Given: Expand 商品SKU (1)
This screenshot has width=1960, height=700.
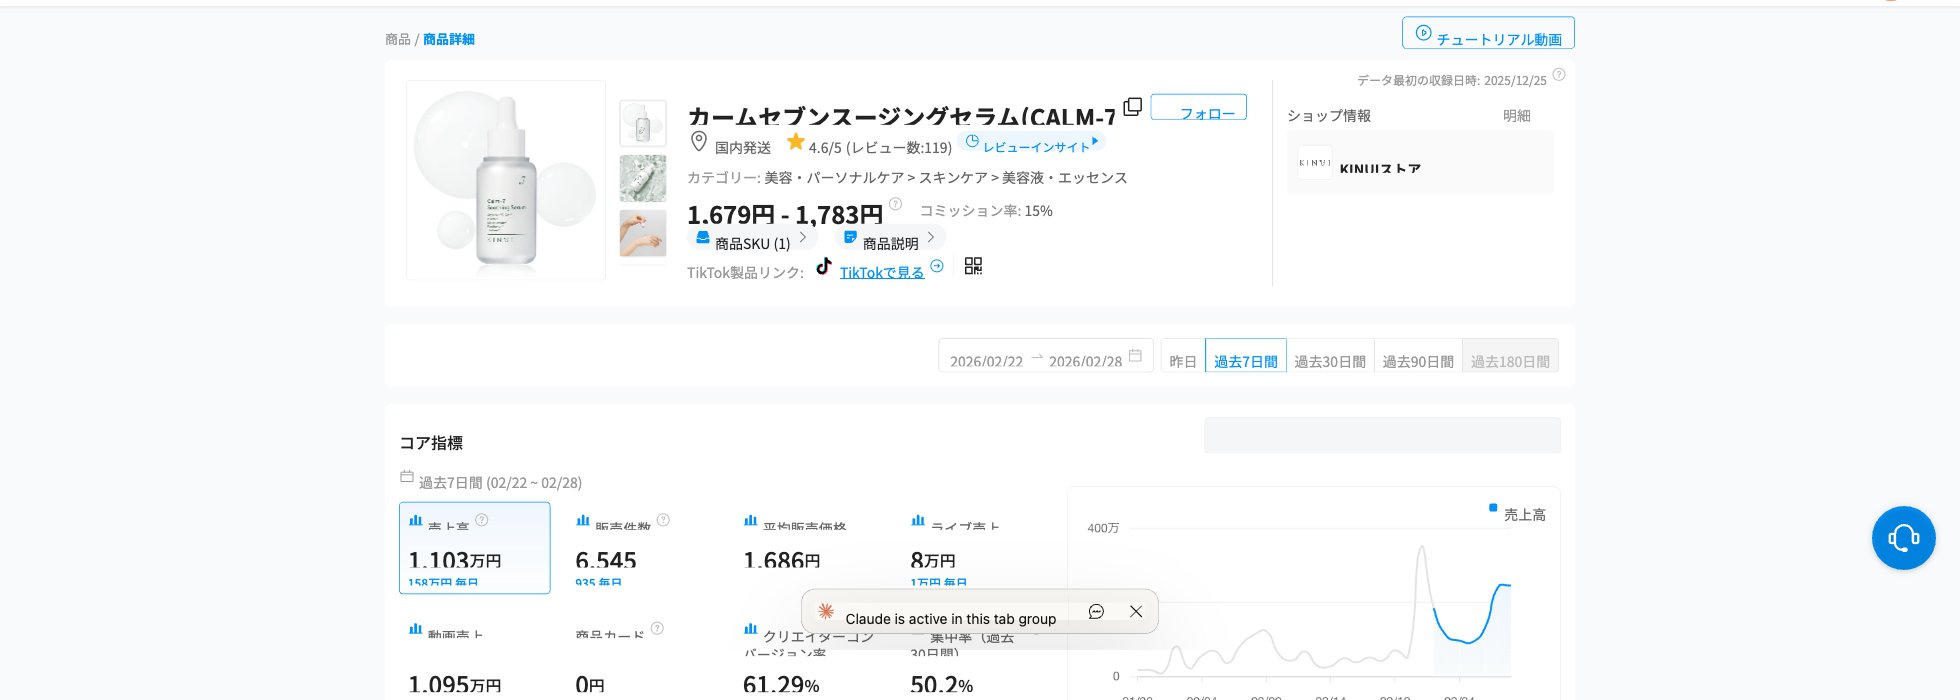Looking at the screenshot, I should [x=752, y=239].
